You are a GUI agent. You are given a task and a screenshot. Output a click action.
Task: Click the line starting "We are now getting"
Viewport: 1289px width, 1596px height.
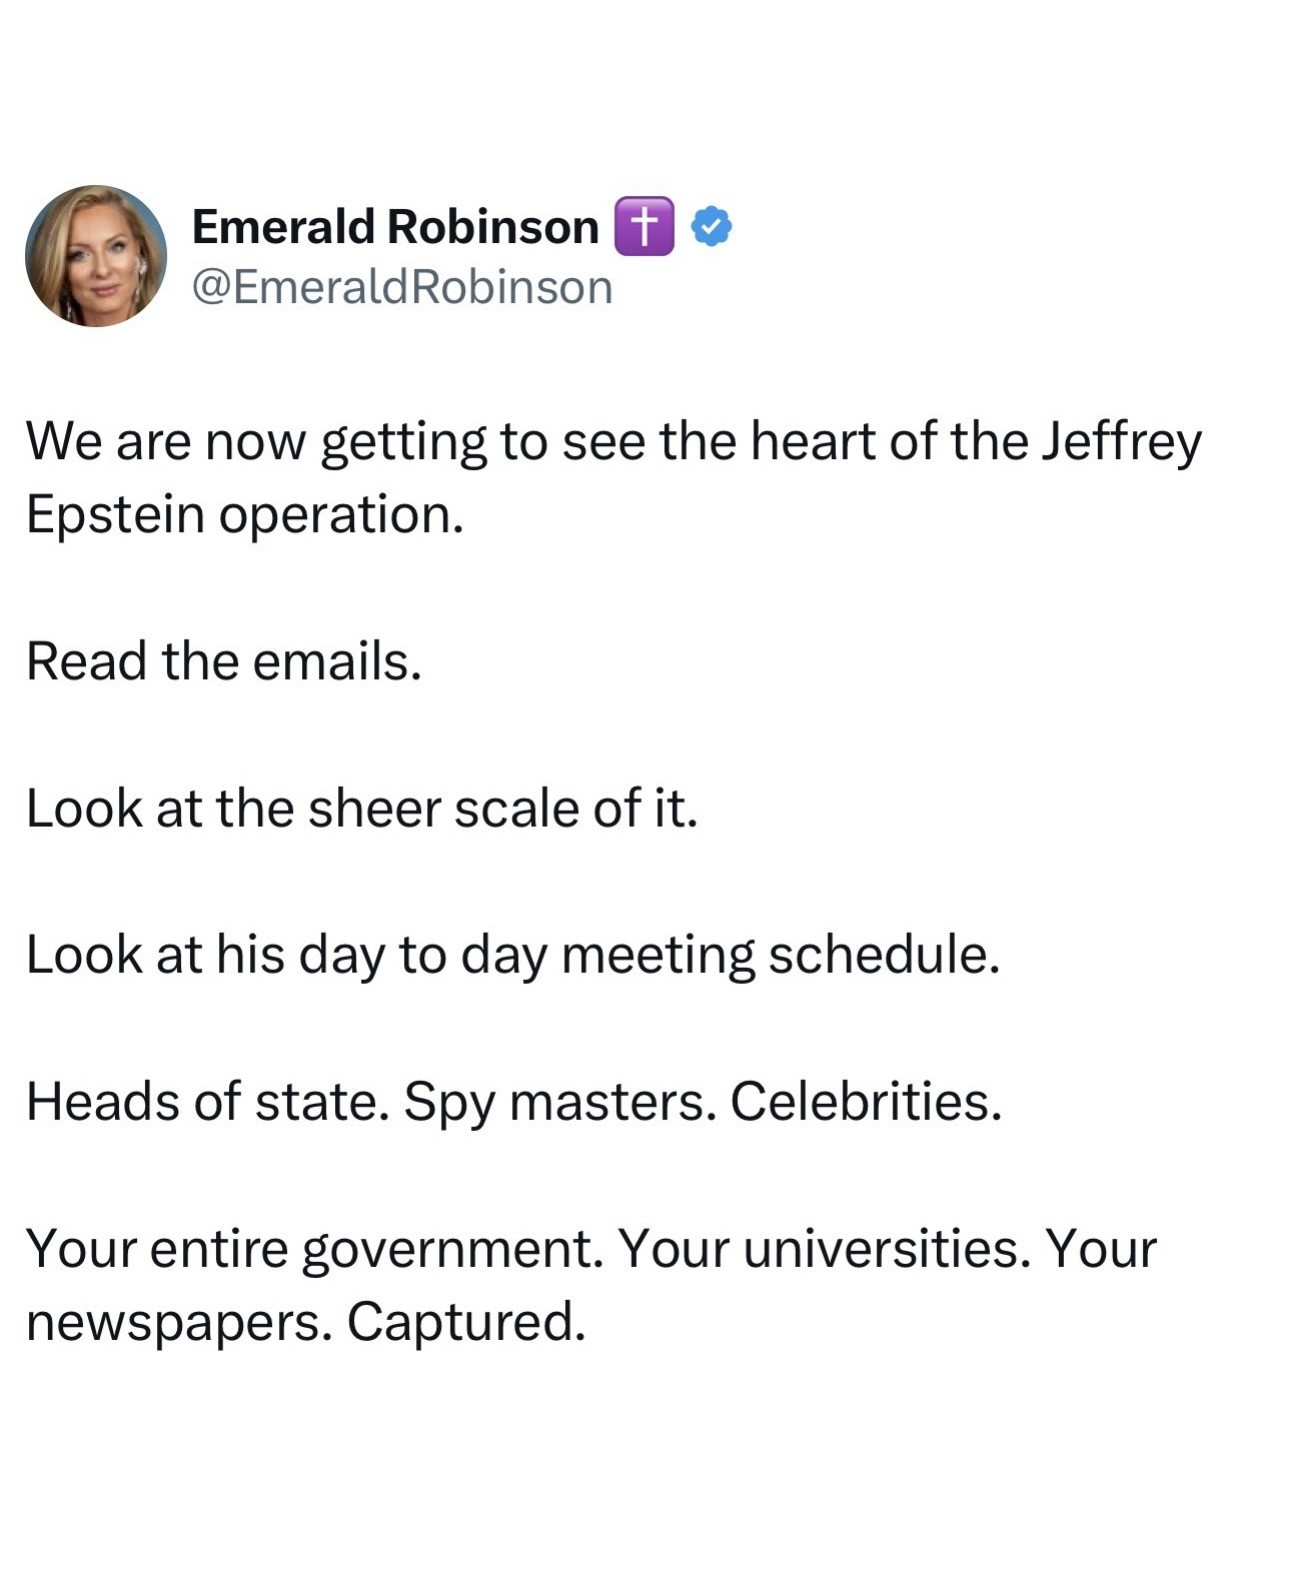point(612,441)
